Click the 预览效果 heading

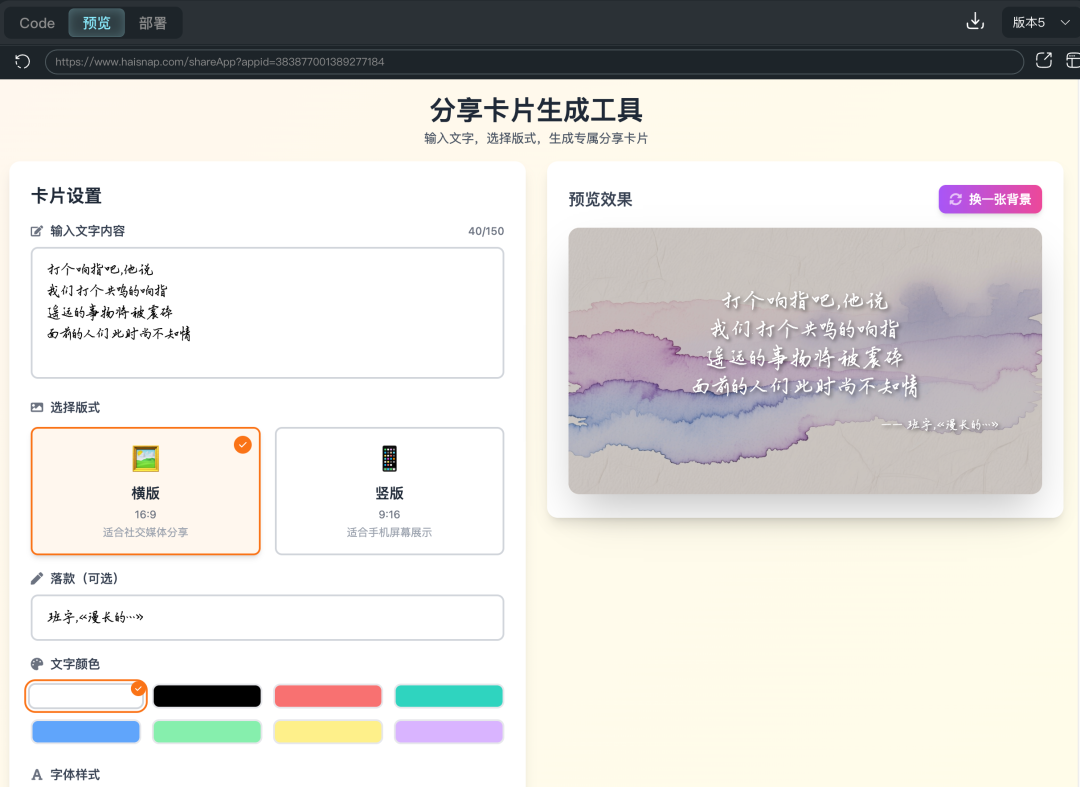600,200
